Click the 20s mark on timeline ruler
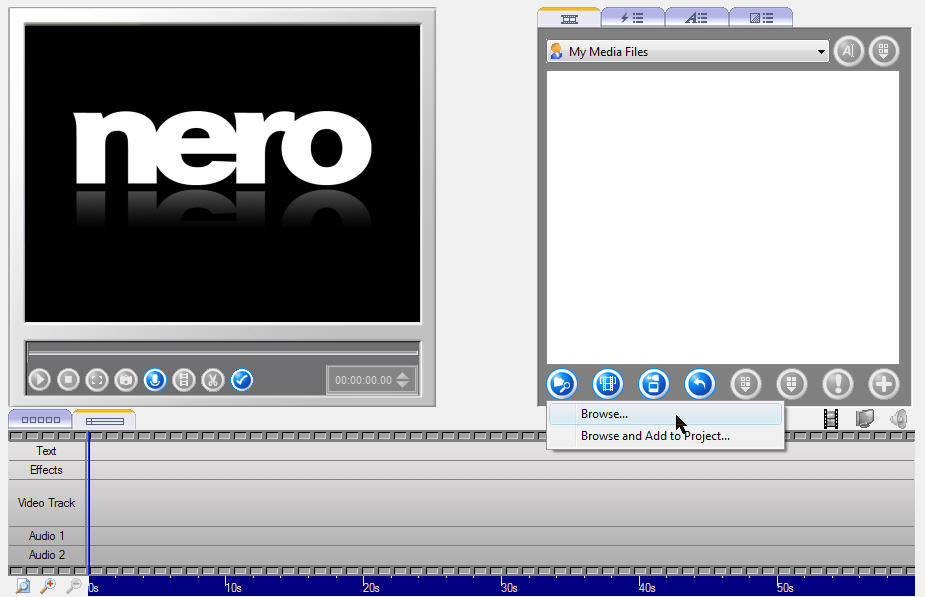 coord(372,588)
